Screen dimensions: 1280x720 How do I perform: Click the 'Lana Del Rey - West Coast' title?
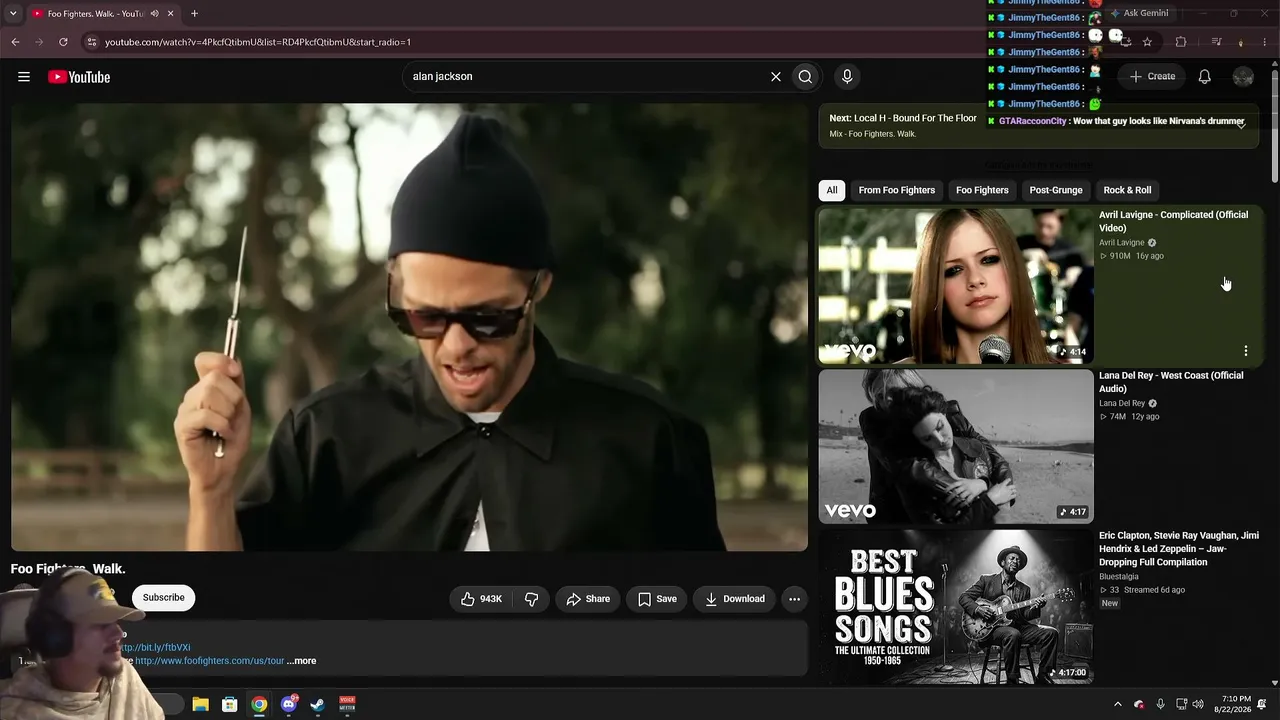(1171, 382)
